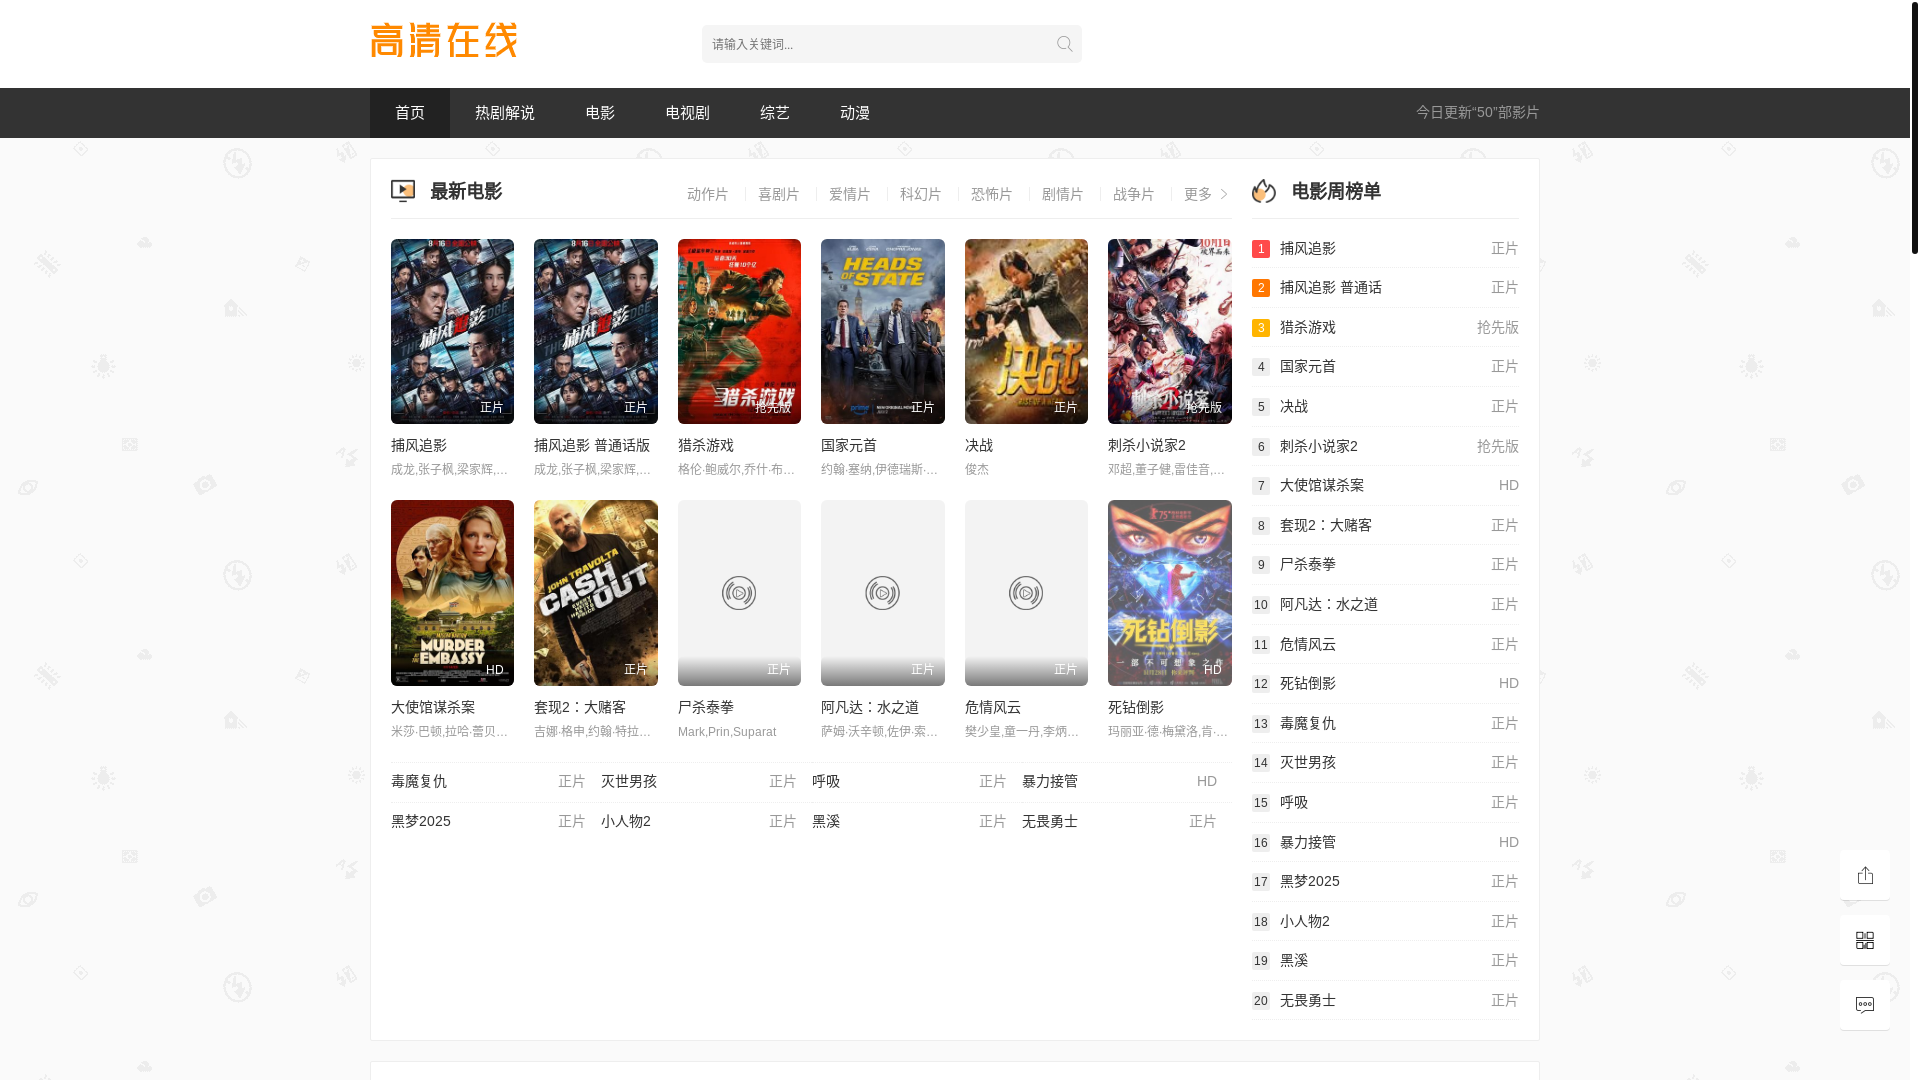Open rank 11 危情风云 in chart

(x=1385, y=644)
